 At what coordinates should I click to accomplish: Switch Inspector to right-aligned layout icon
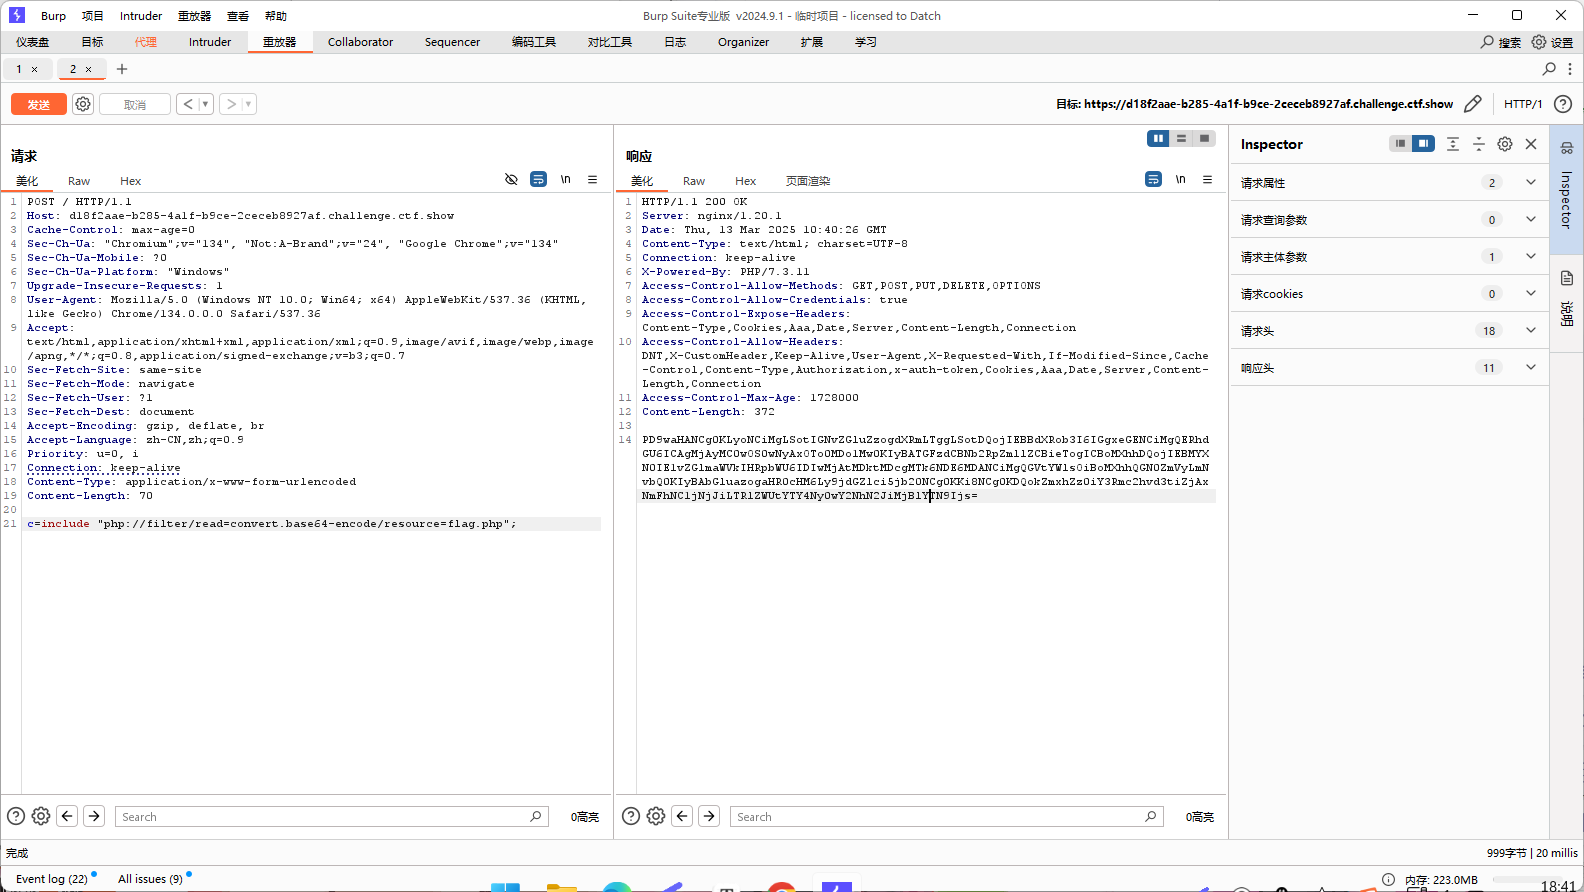coord(1423,143)
